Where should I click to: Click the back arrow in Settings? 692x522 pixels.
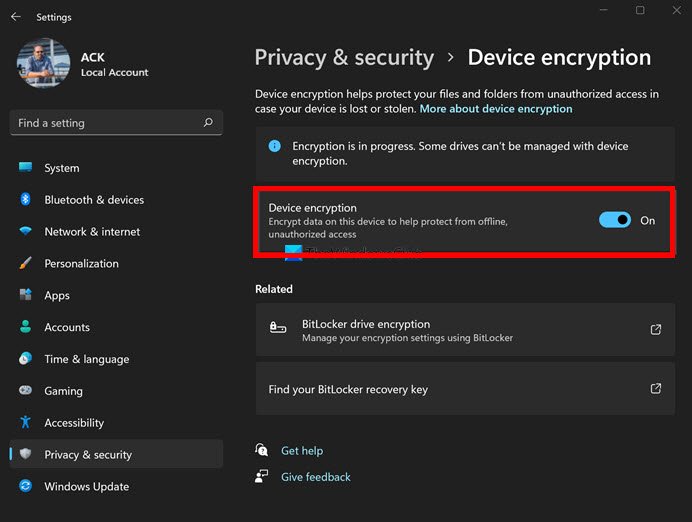(x=15, y=17)
